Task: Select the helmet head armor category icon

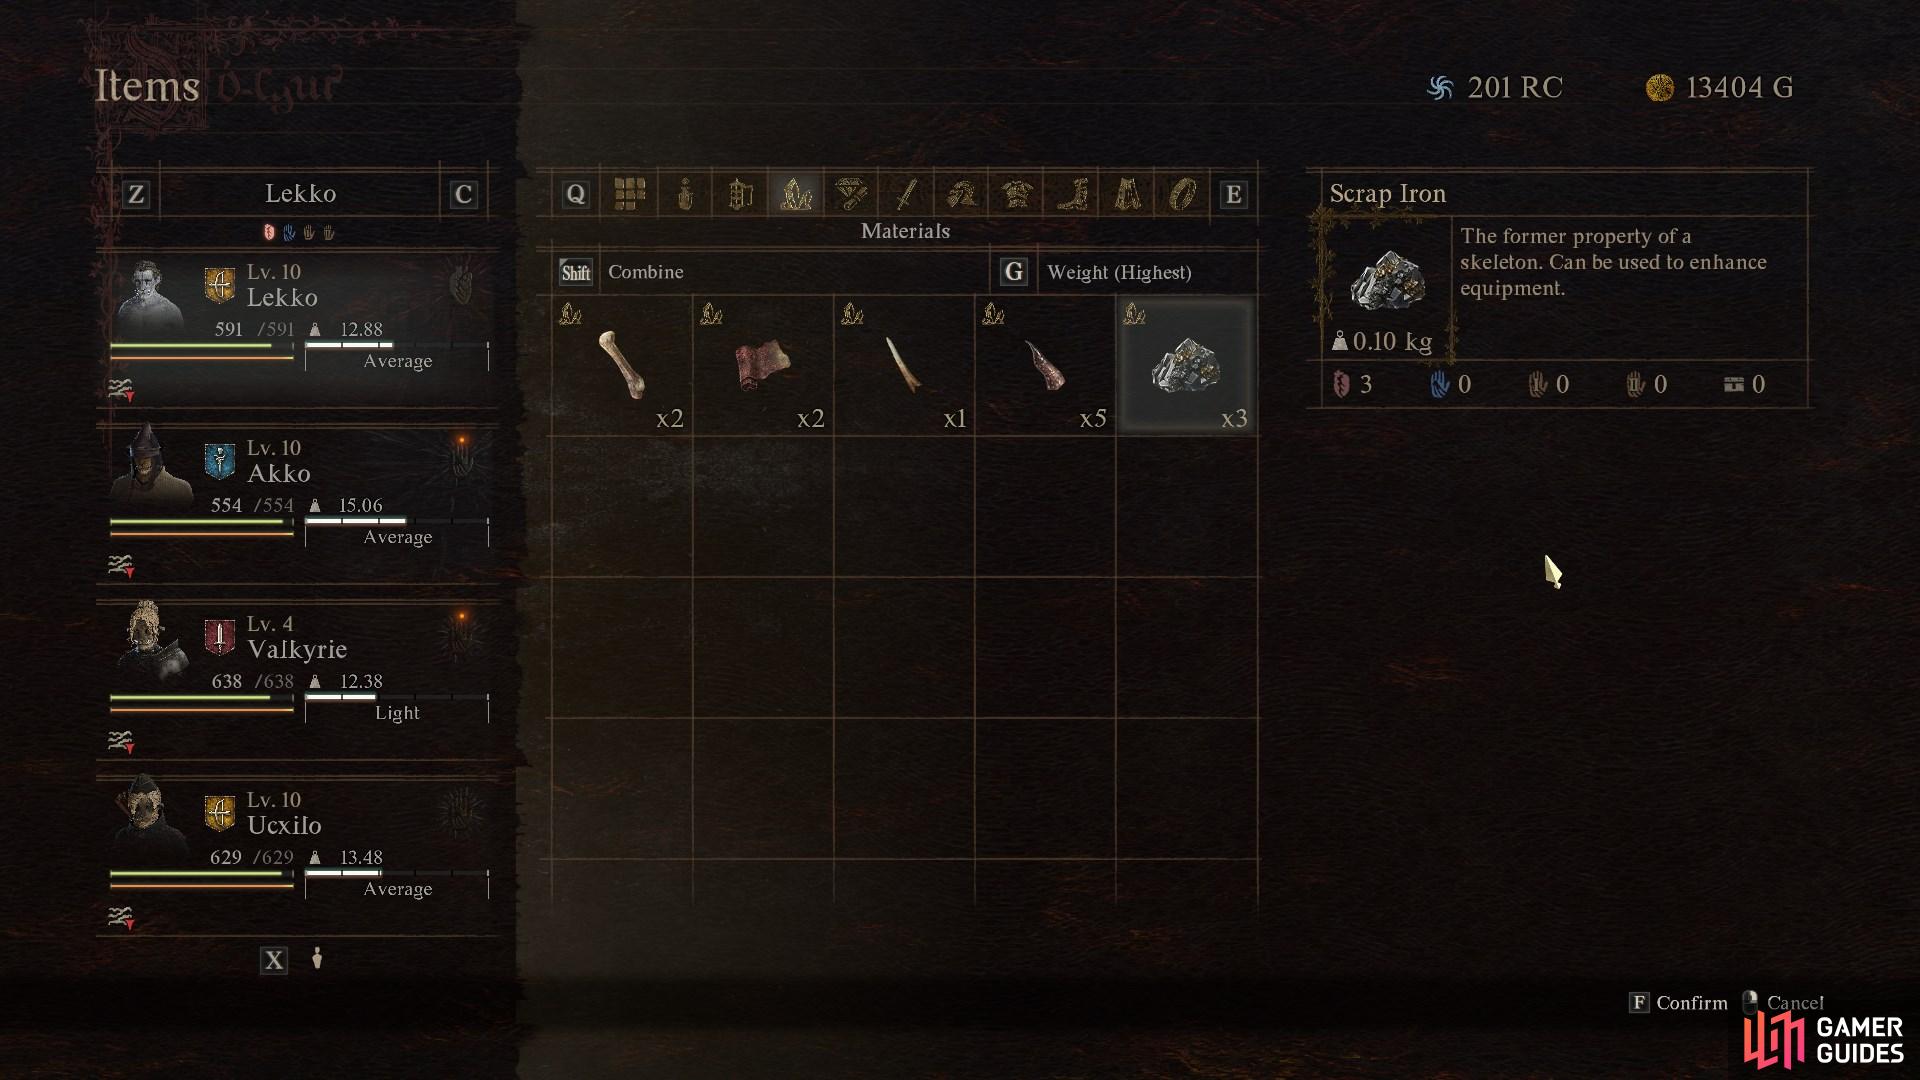Action: point(962,194)
